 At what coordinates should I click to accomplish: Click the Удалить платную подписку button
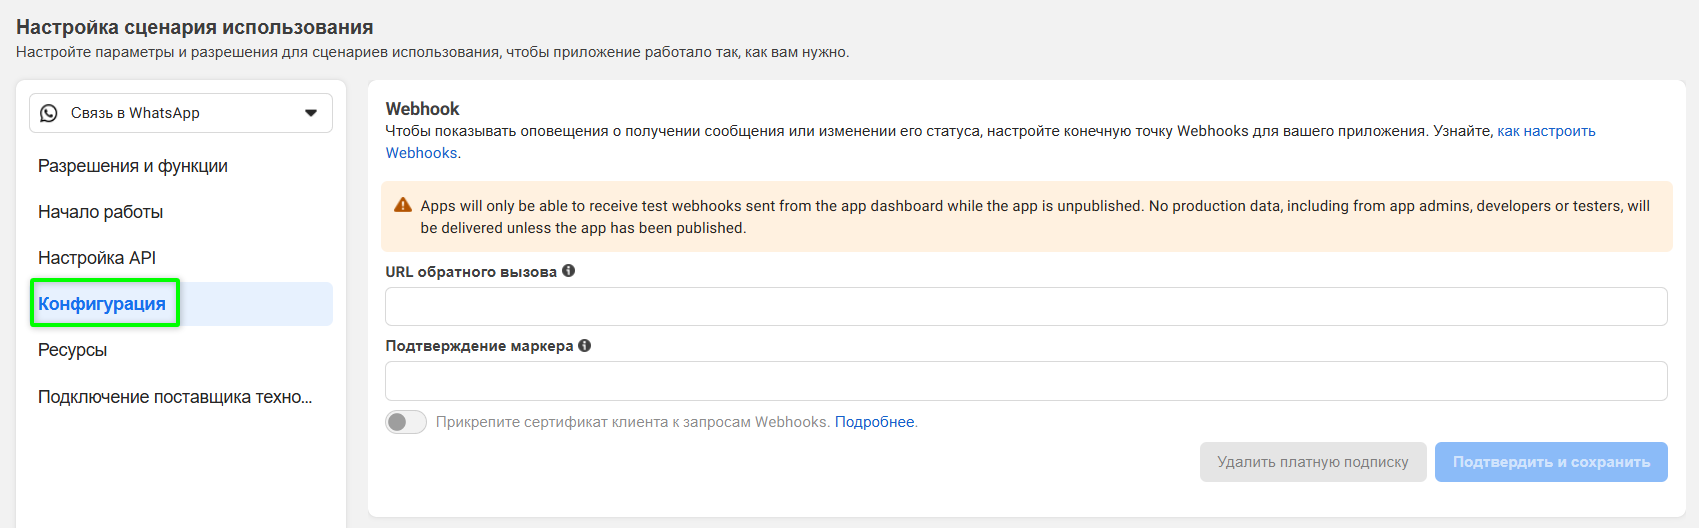(x=1312, y=462)
